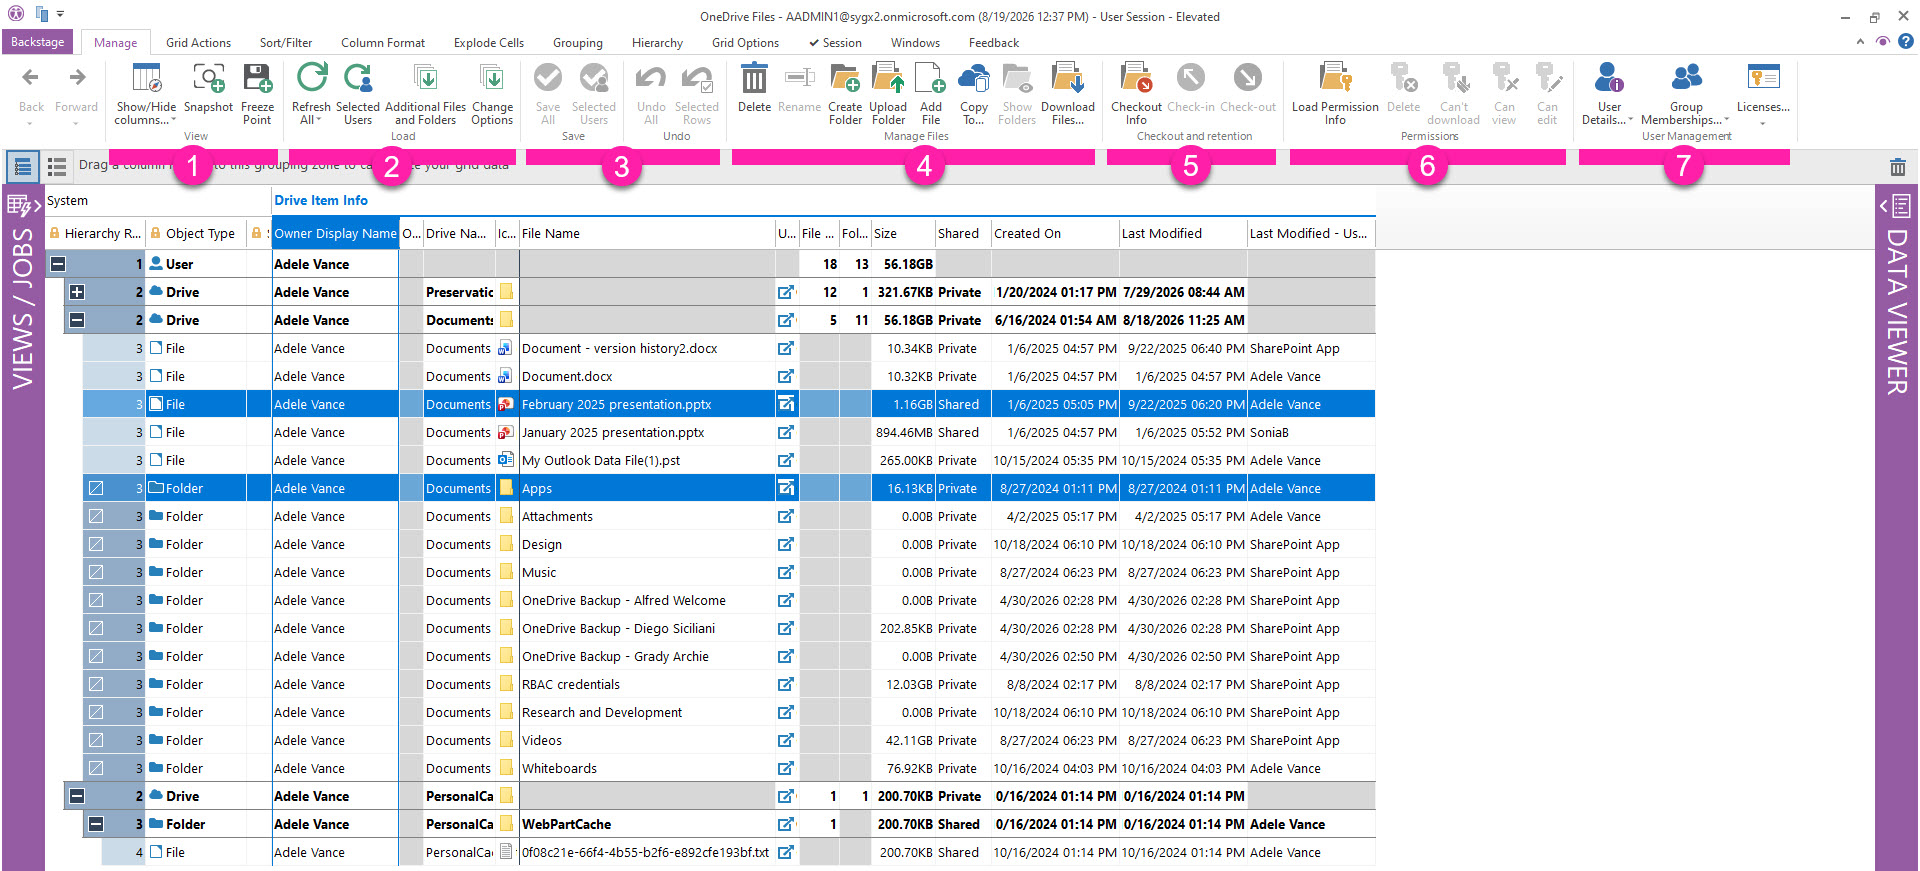
Task: Sort by Created On column header
Action: (x=1055, y=234)
